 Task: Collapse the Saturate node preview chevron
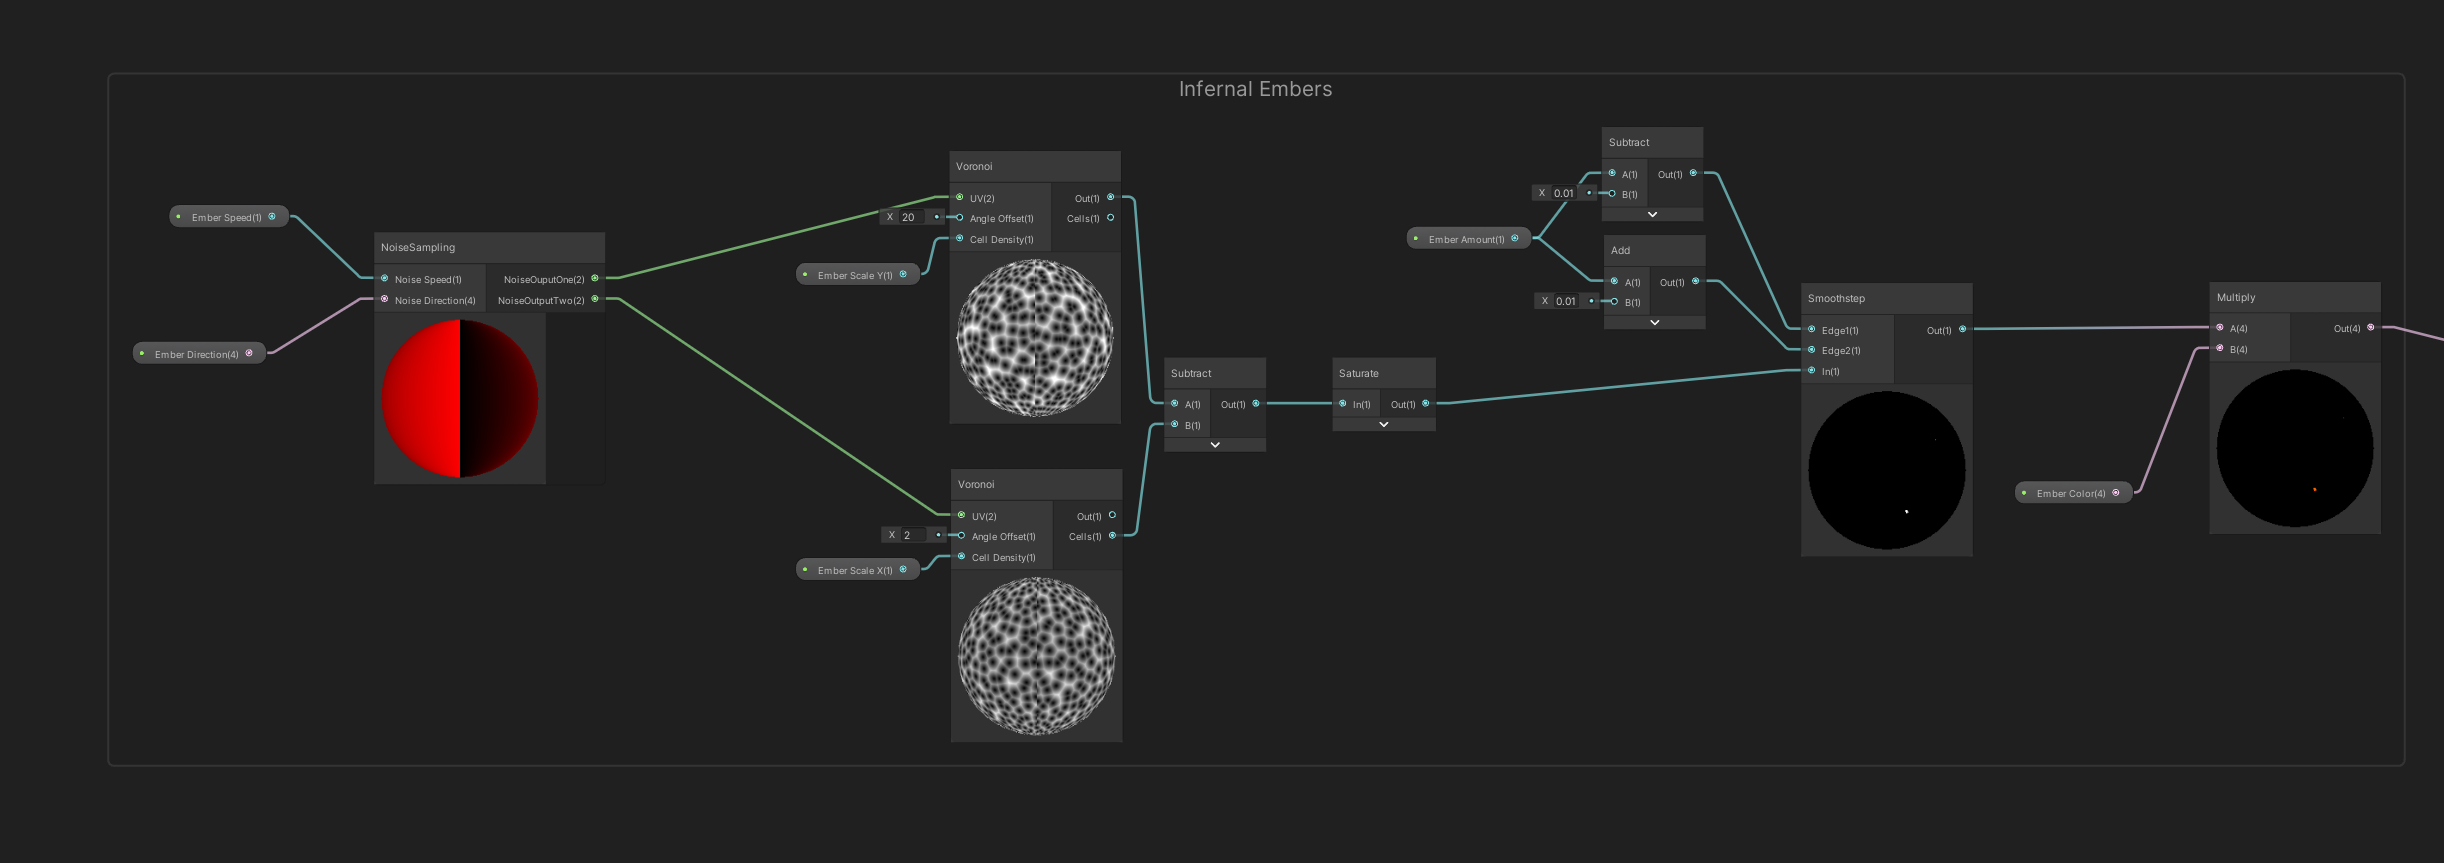1384,425
